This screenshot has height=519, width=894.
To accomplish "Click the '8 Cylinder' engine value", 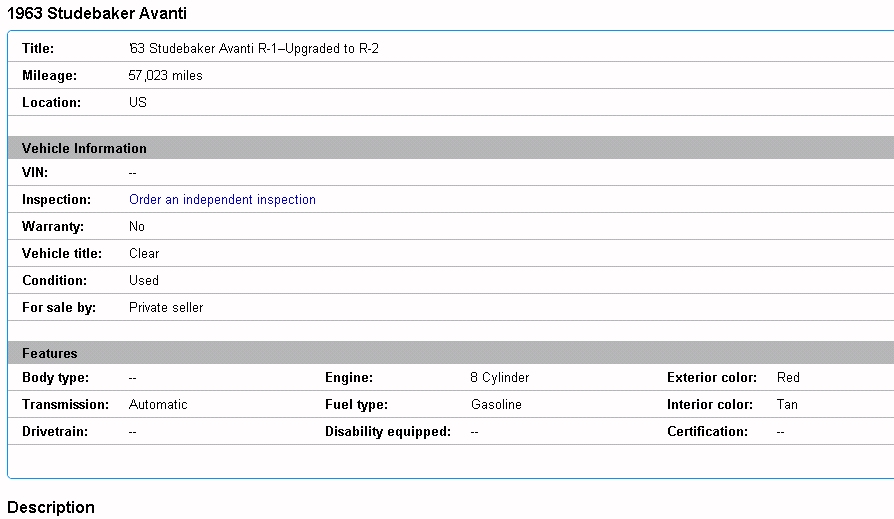I will pos(500,378).
